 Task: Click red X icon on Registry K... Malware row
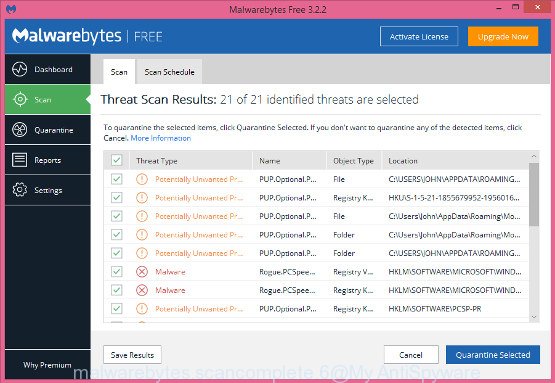click(142, 290)
